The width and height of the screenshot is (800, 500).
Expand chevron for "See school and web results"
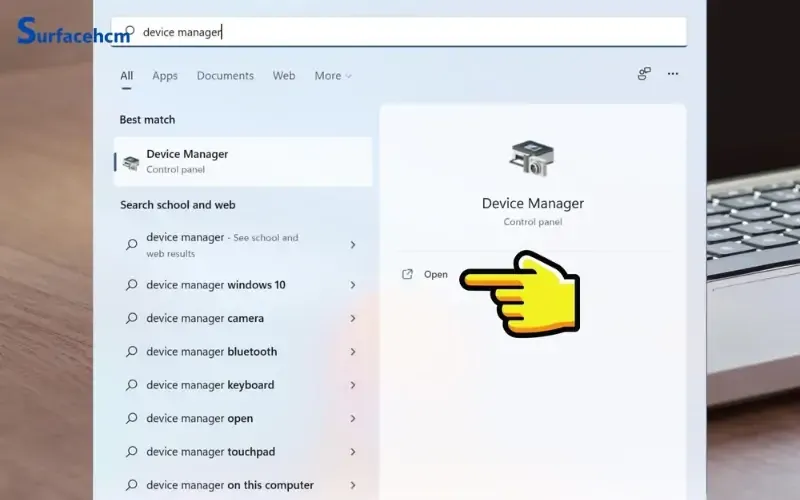[x=353, y=245]
